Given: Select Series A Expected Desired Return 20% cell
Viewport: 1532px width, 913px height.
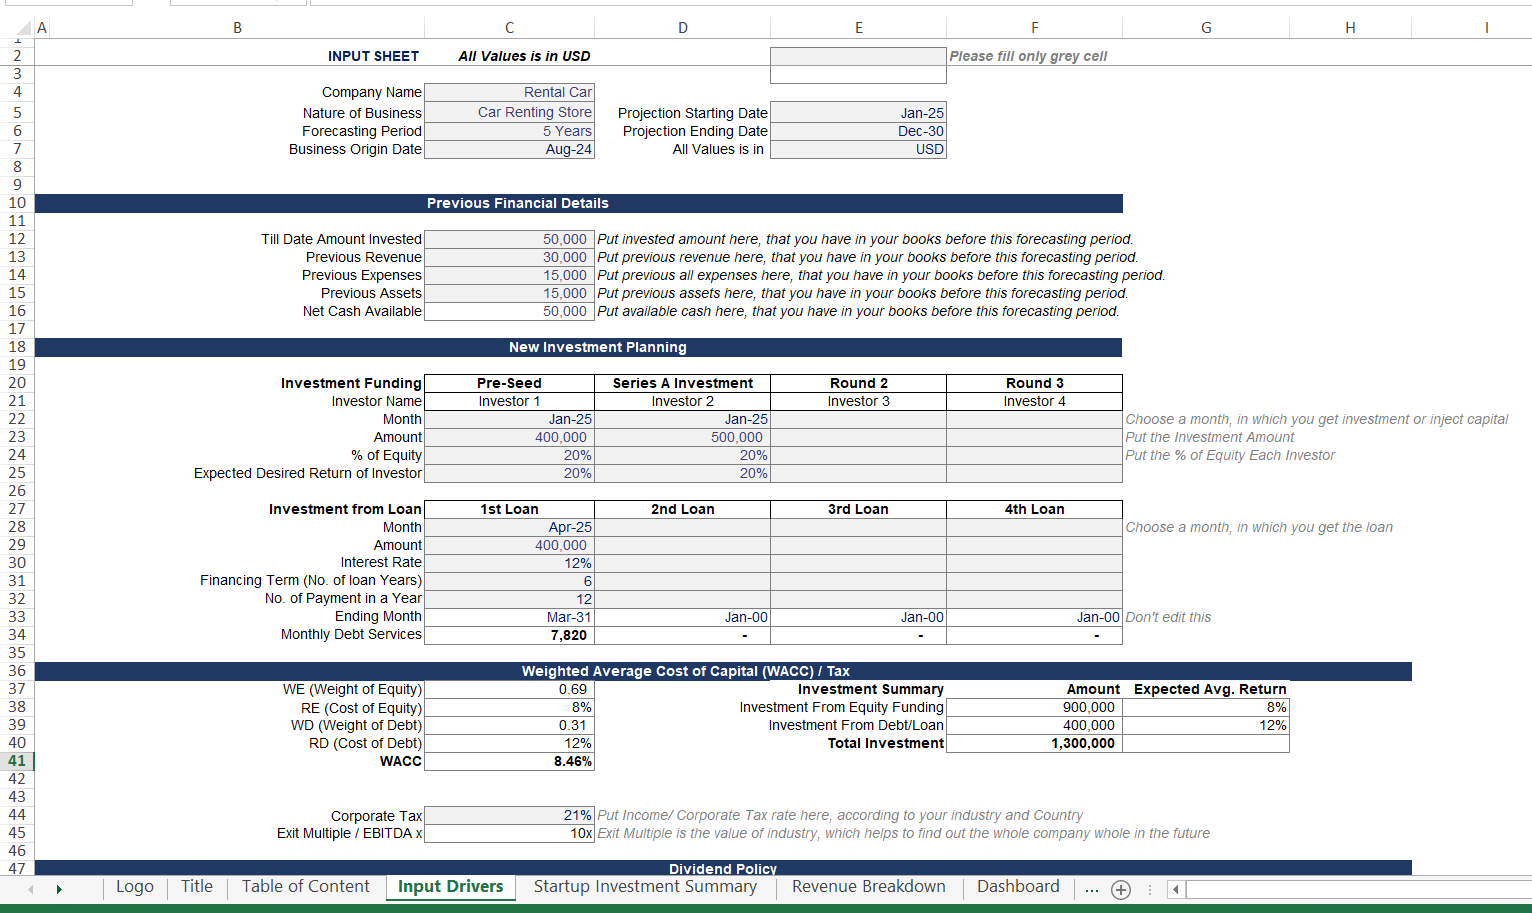Looking at the screenshot, I should [682, 473].
